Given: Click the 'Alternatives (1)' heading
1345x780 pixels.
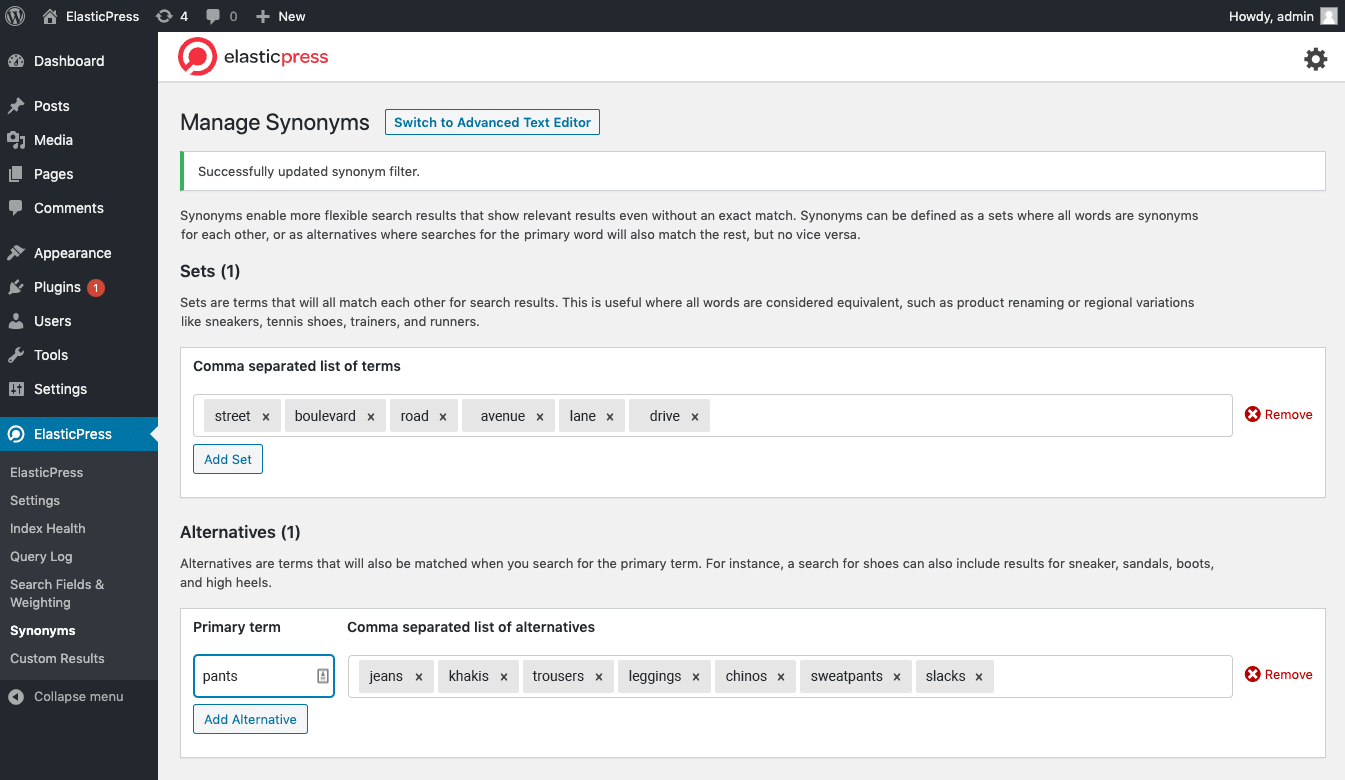Looking at the screenshot, I should (x=240, y=532).
